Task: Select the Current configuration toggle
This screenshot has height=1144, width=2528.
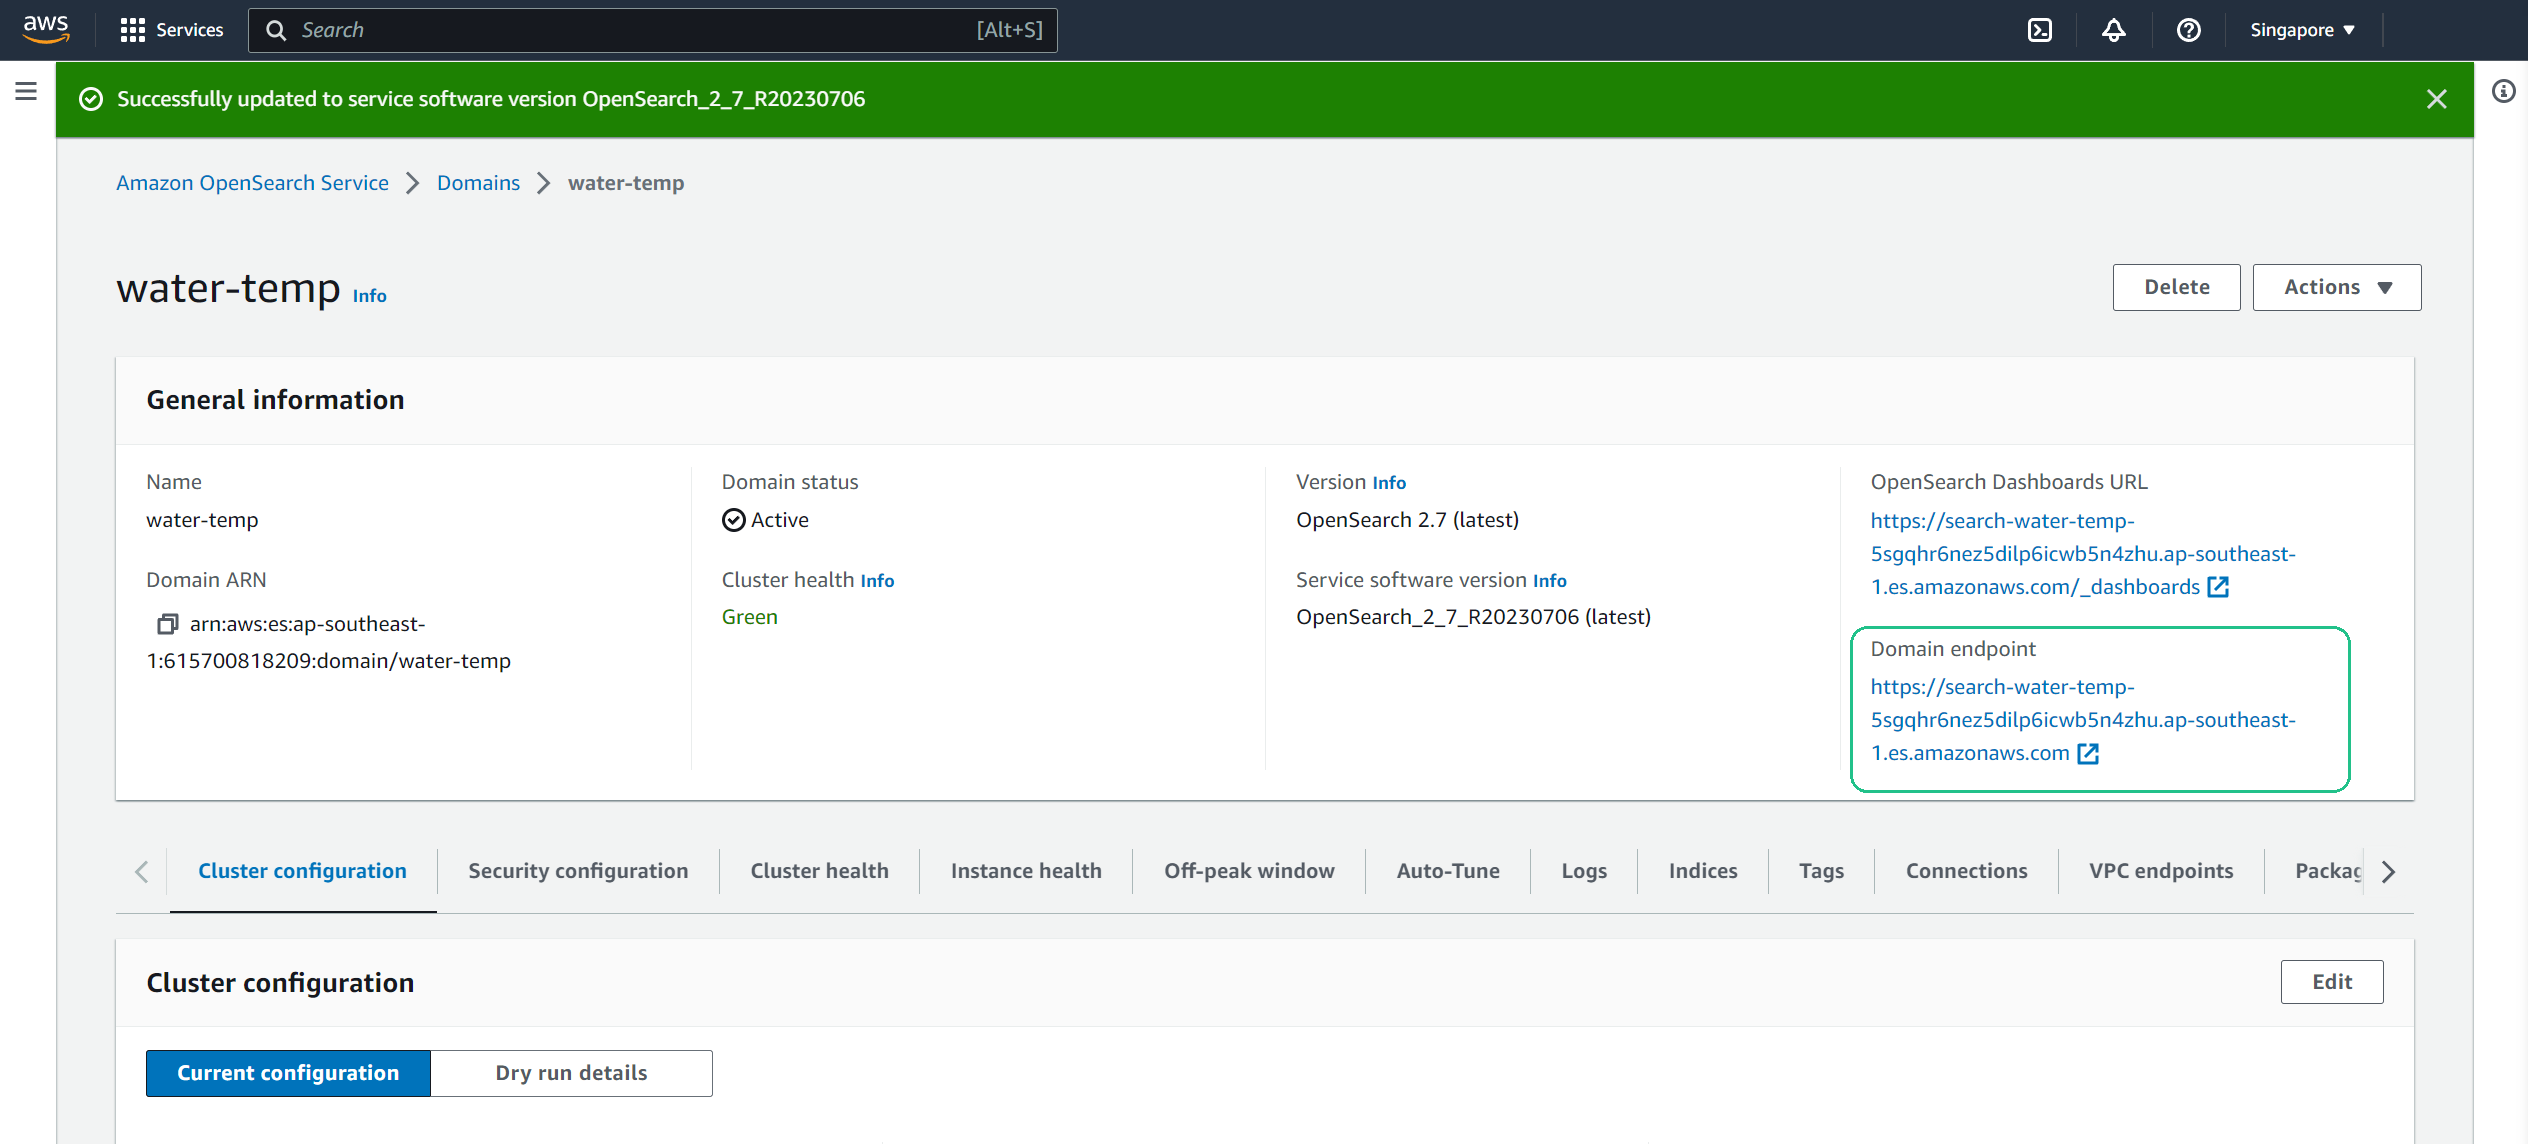Action: point(288,1073)
